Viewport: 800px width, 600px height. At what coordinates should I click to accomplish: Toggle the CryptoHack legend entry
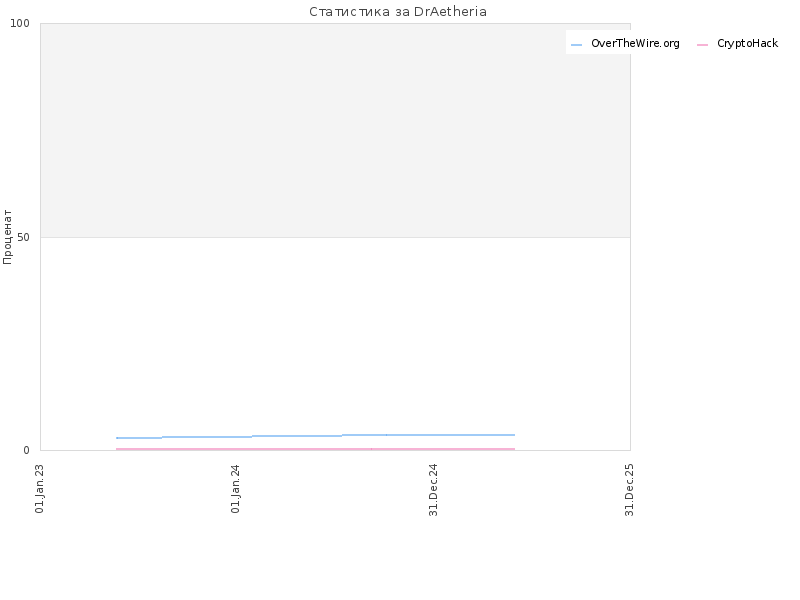pos(738,44)
